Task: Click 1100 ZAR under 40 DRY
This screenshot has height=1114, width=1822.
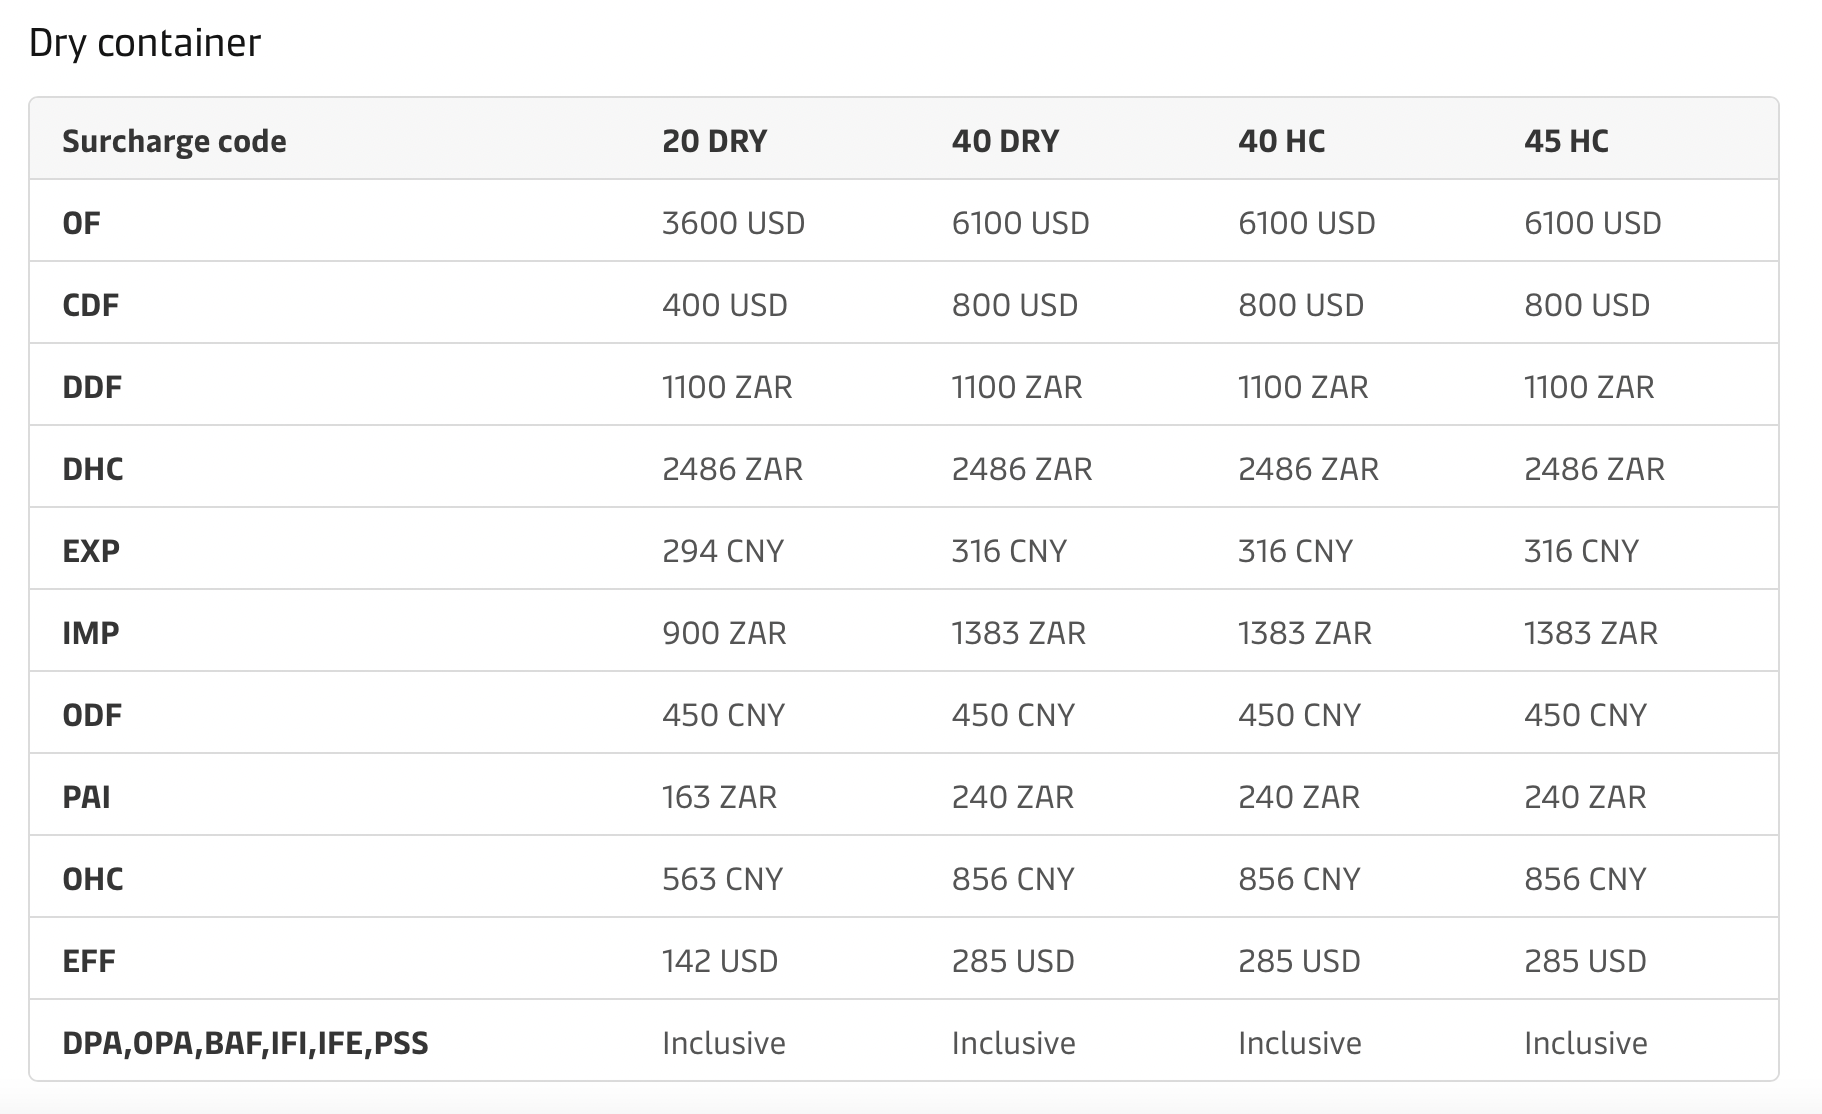Action: coord(1017,387)
